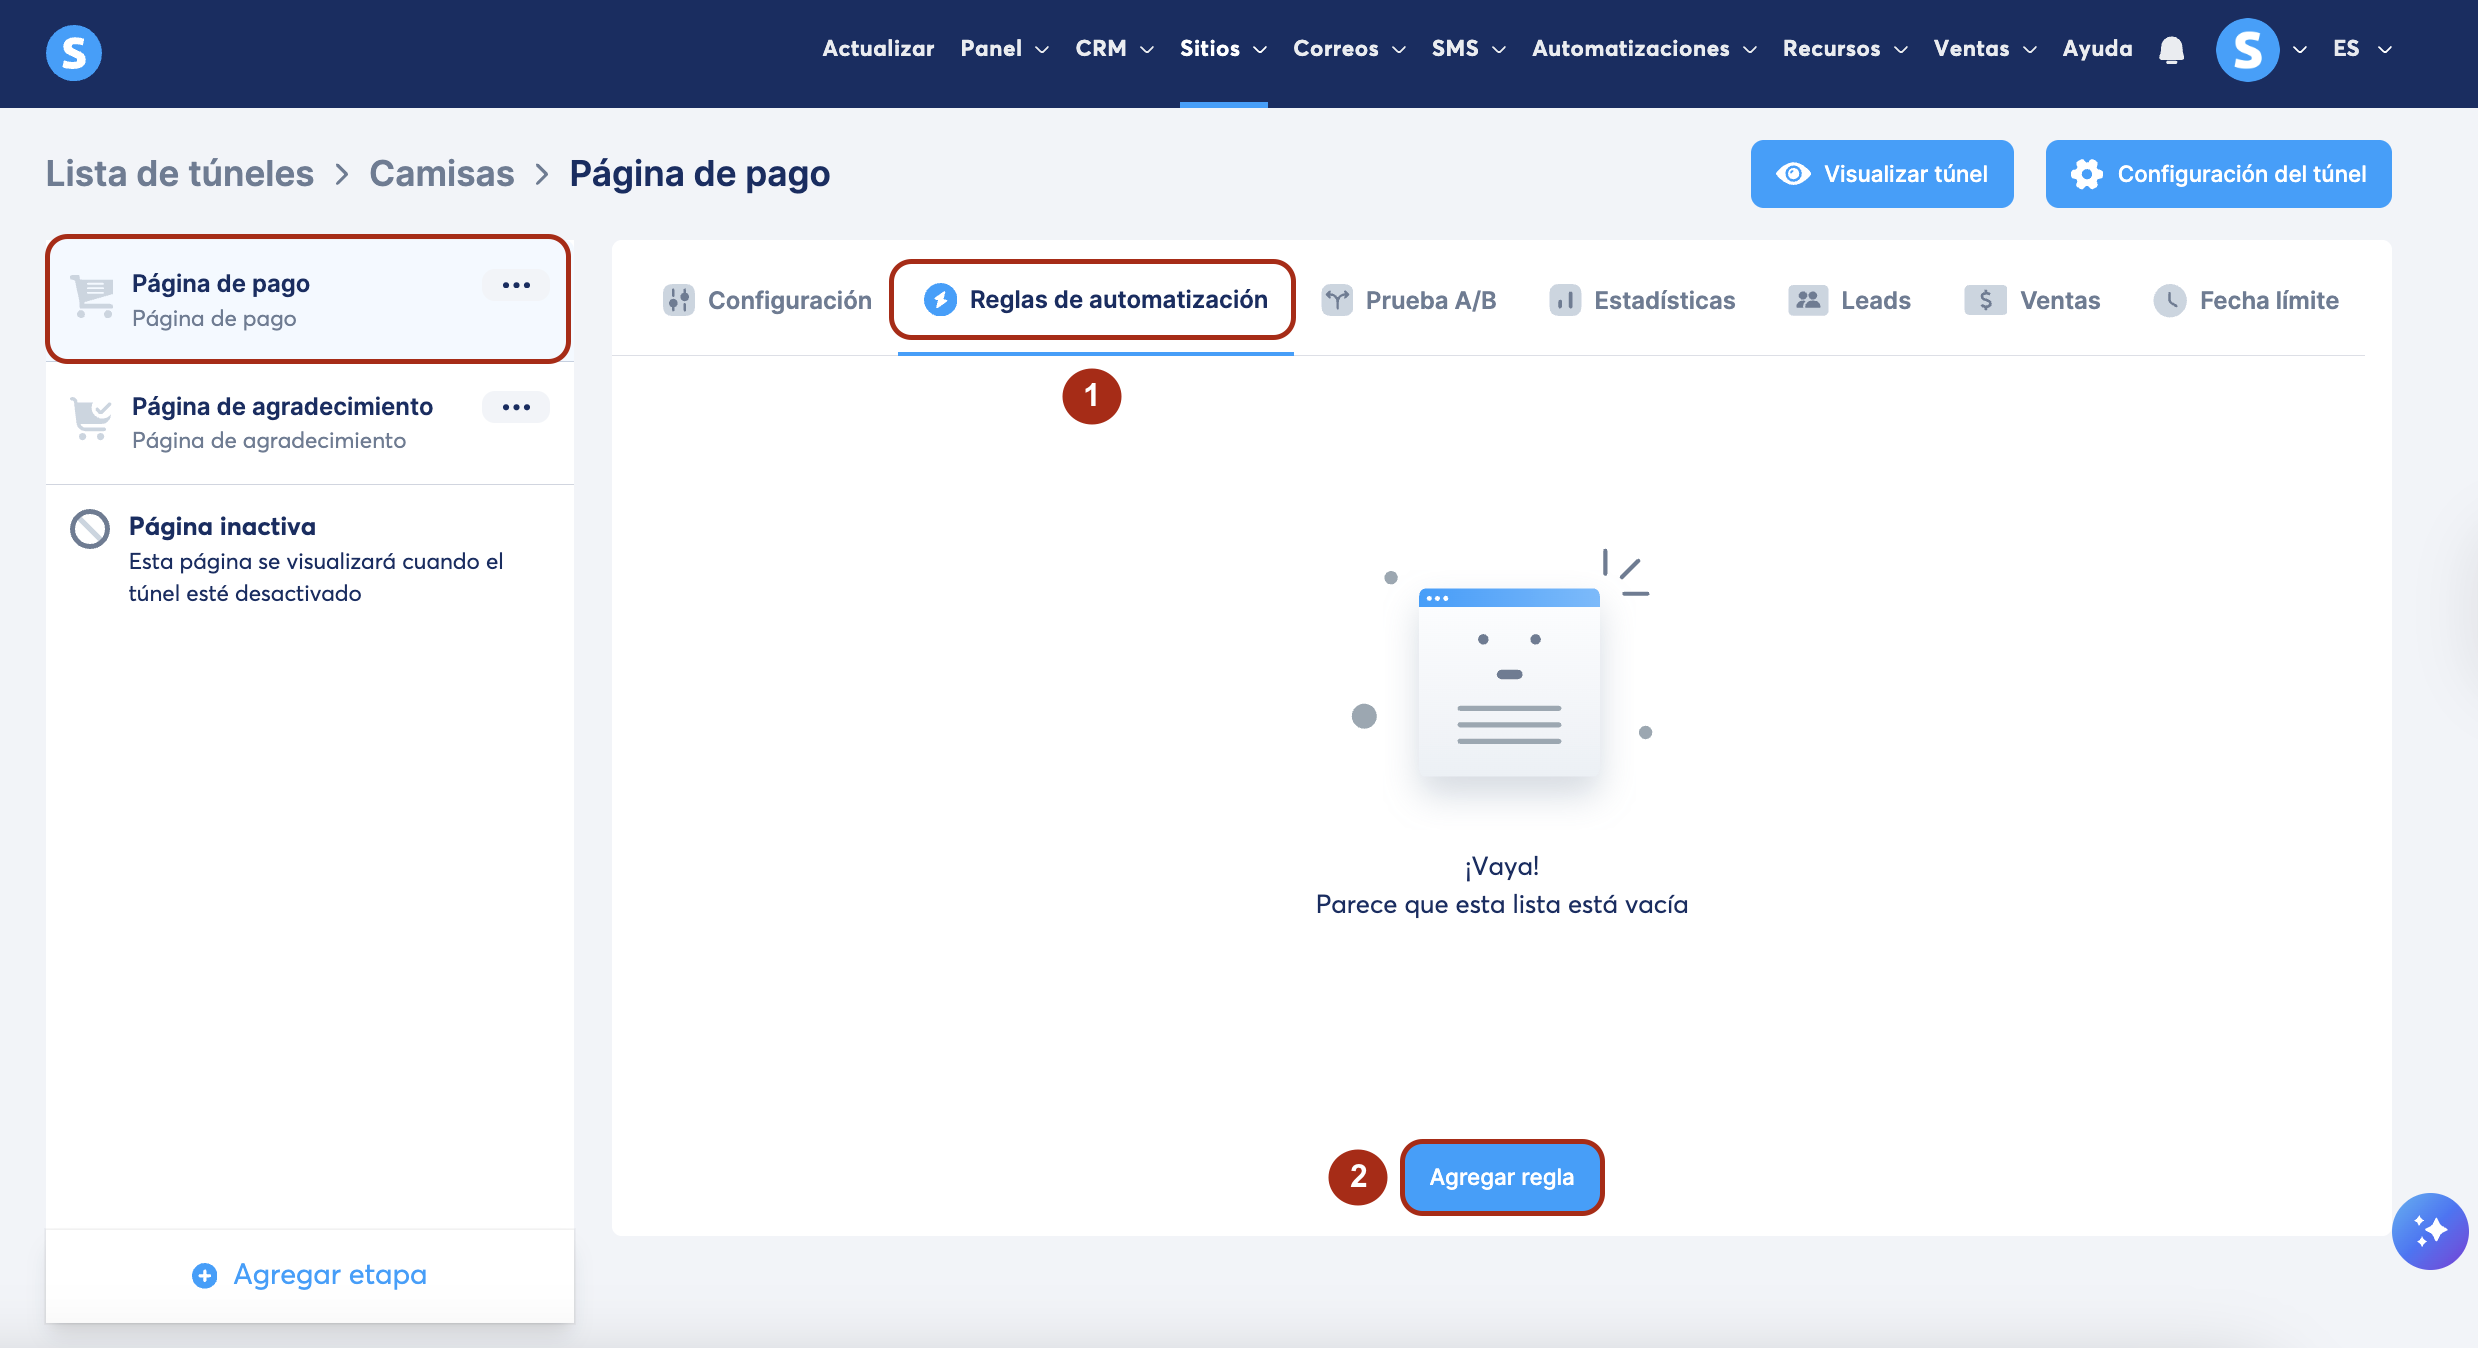The width and height of the screenshot is (2478, 1348).
Task: Click the Systeme logo in top-left
Action: 74,52
